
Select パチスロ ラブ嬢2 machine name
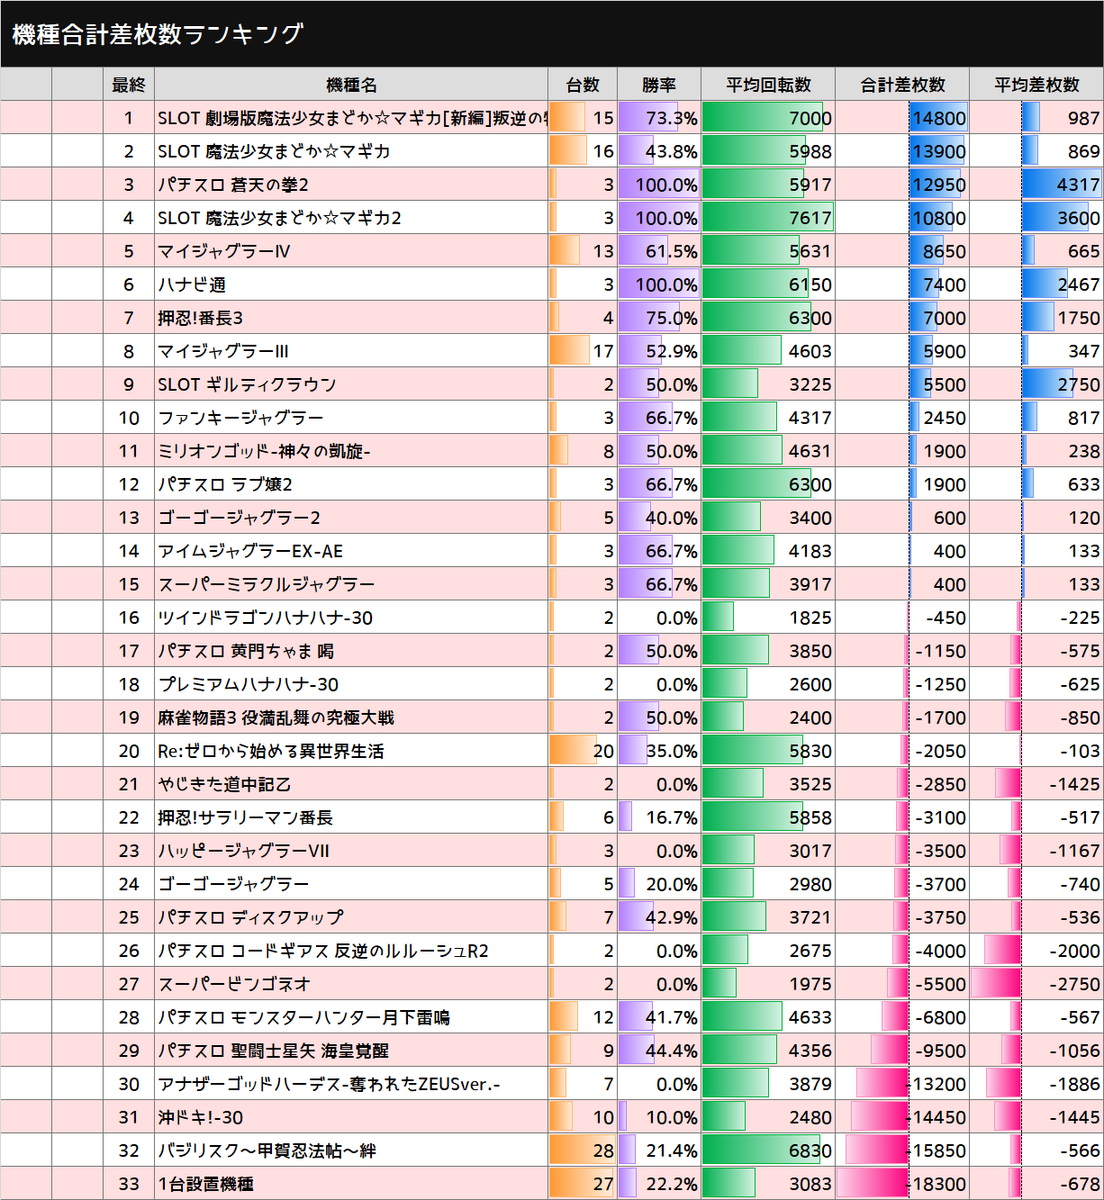225,485
